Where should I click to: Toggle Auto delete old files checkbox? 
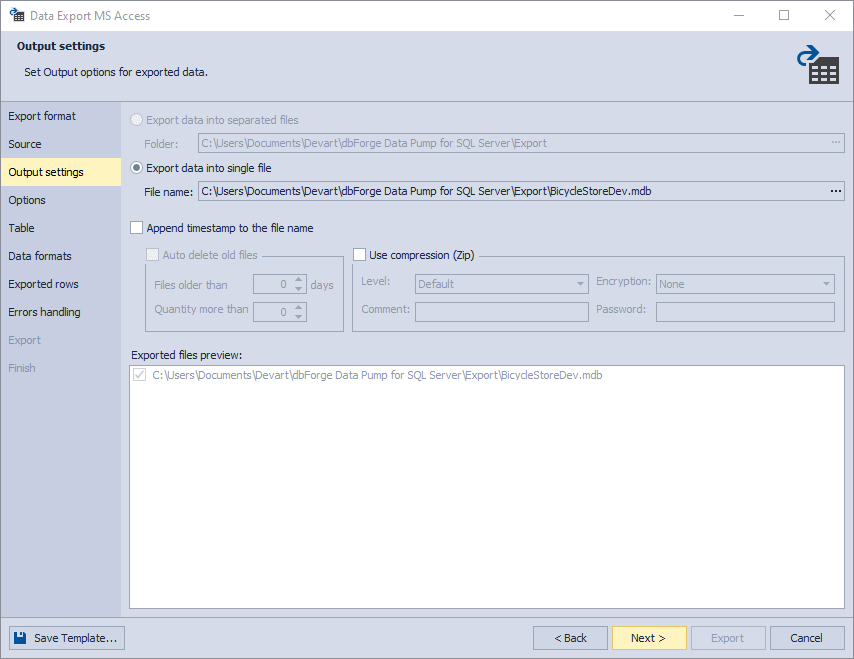[x=152, y=255]
